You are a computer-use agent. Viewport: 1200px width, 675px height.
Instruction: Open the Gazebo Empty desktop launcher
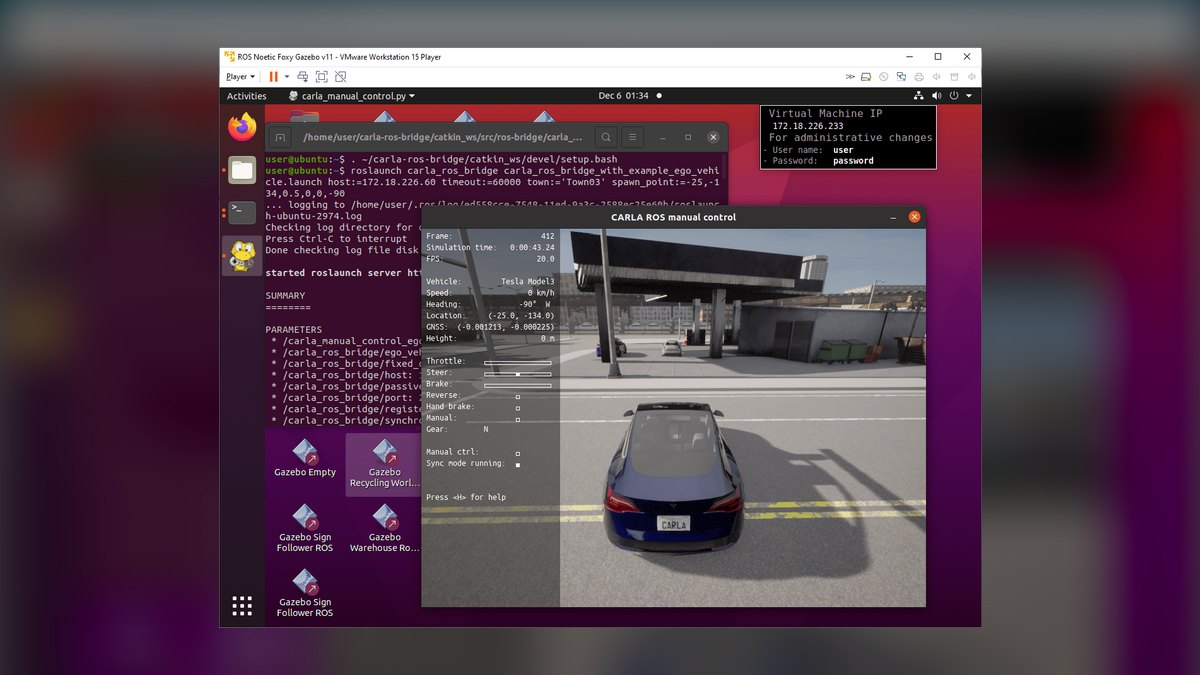coord(305,459)
